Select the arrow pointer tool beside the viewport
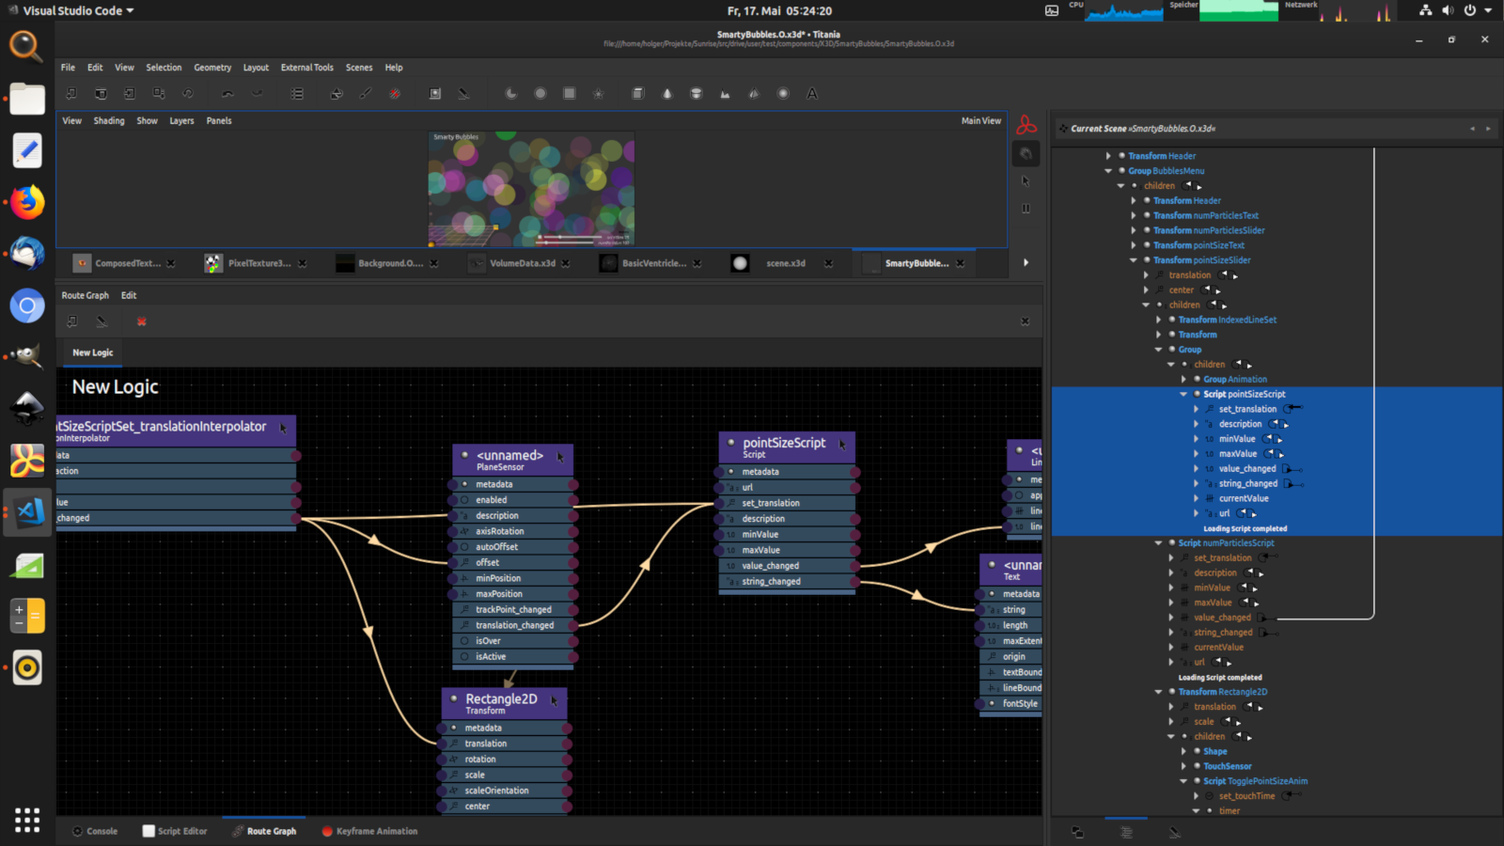Viewport: 1504px width, 846px height. click(1024, 180)
